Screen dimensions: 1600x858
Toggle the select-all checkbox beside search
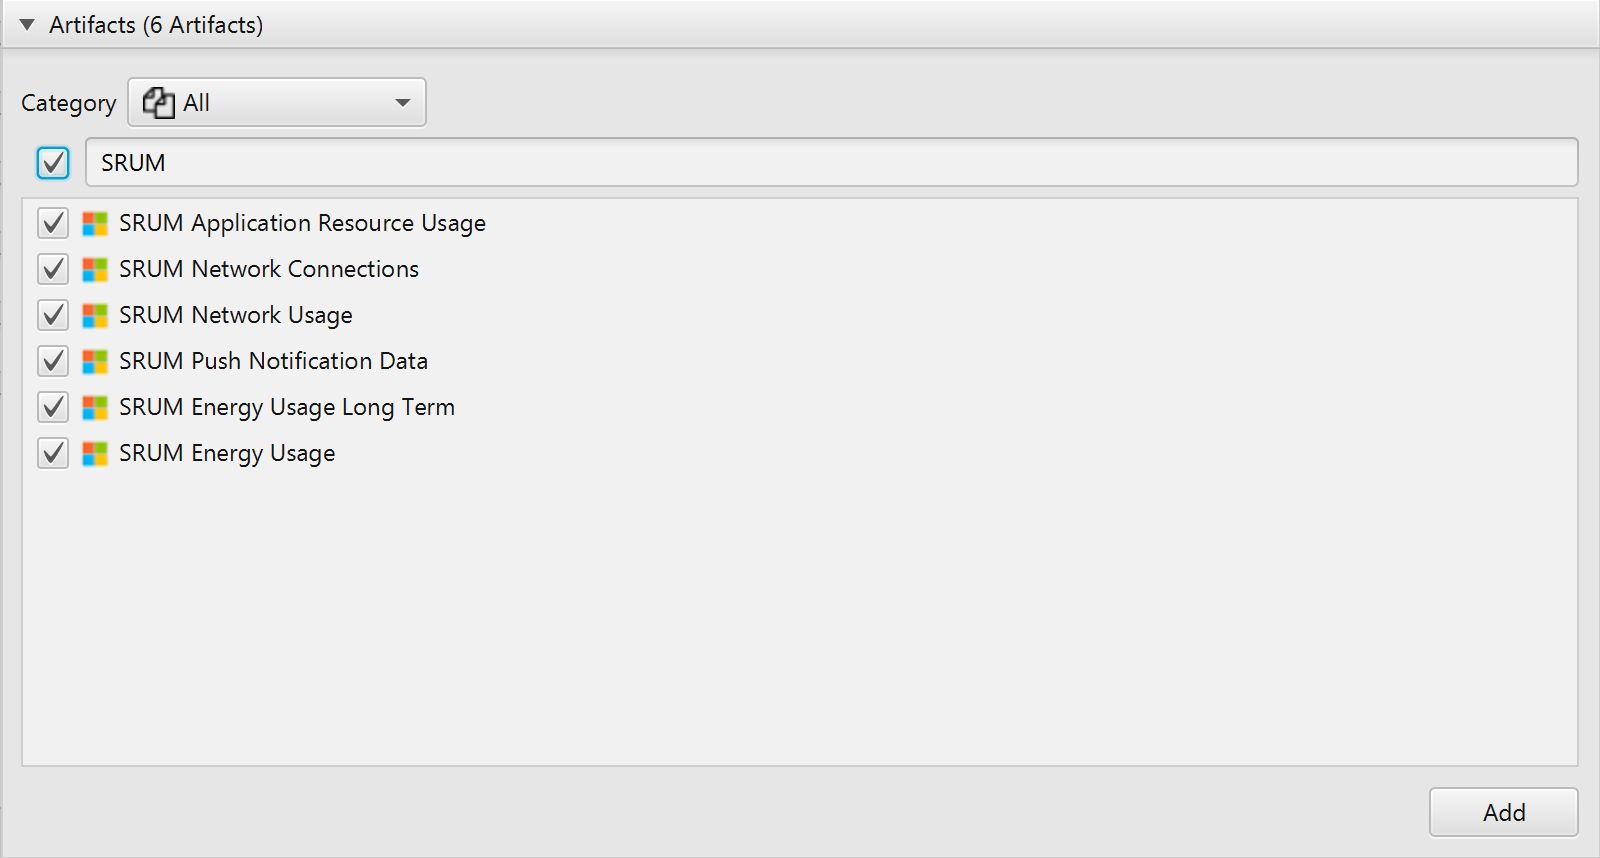point(53,162)
